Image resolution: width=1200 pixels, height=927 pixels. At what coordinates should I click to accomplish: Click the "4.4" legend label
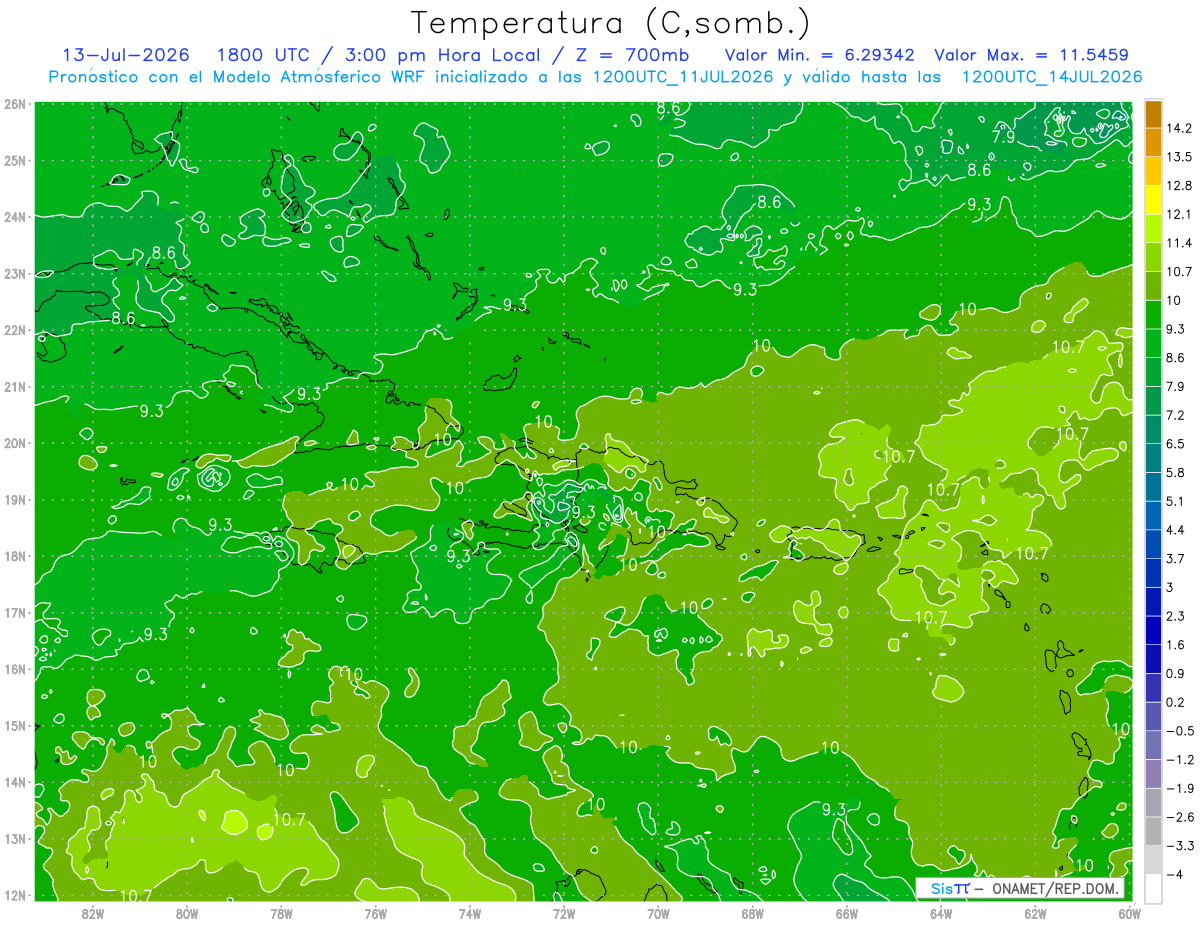click(x=1176, y=529)
